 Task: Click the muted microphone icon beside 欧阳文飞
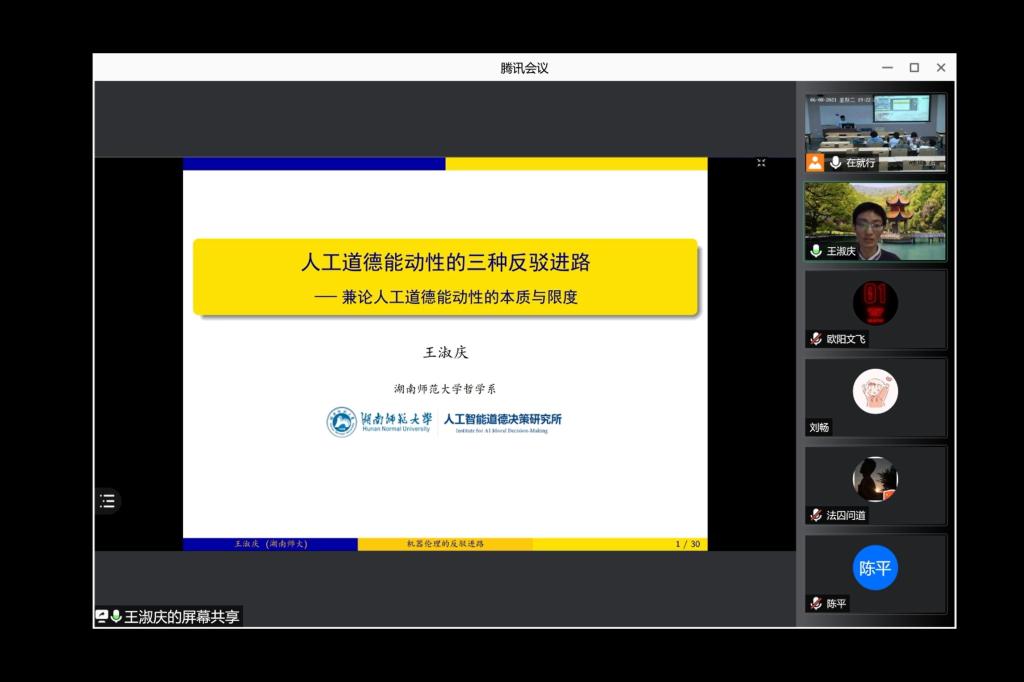point(816,339)
